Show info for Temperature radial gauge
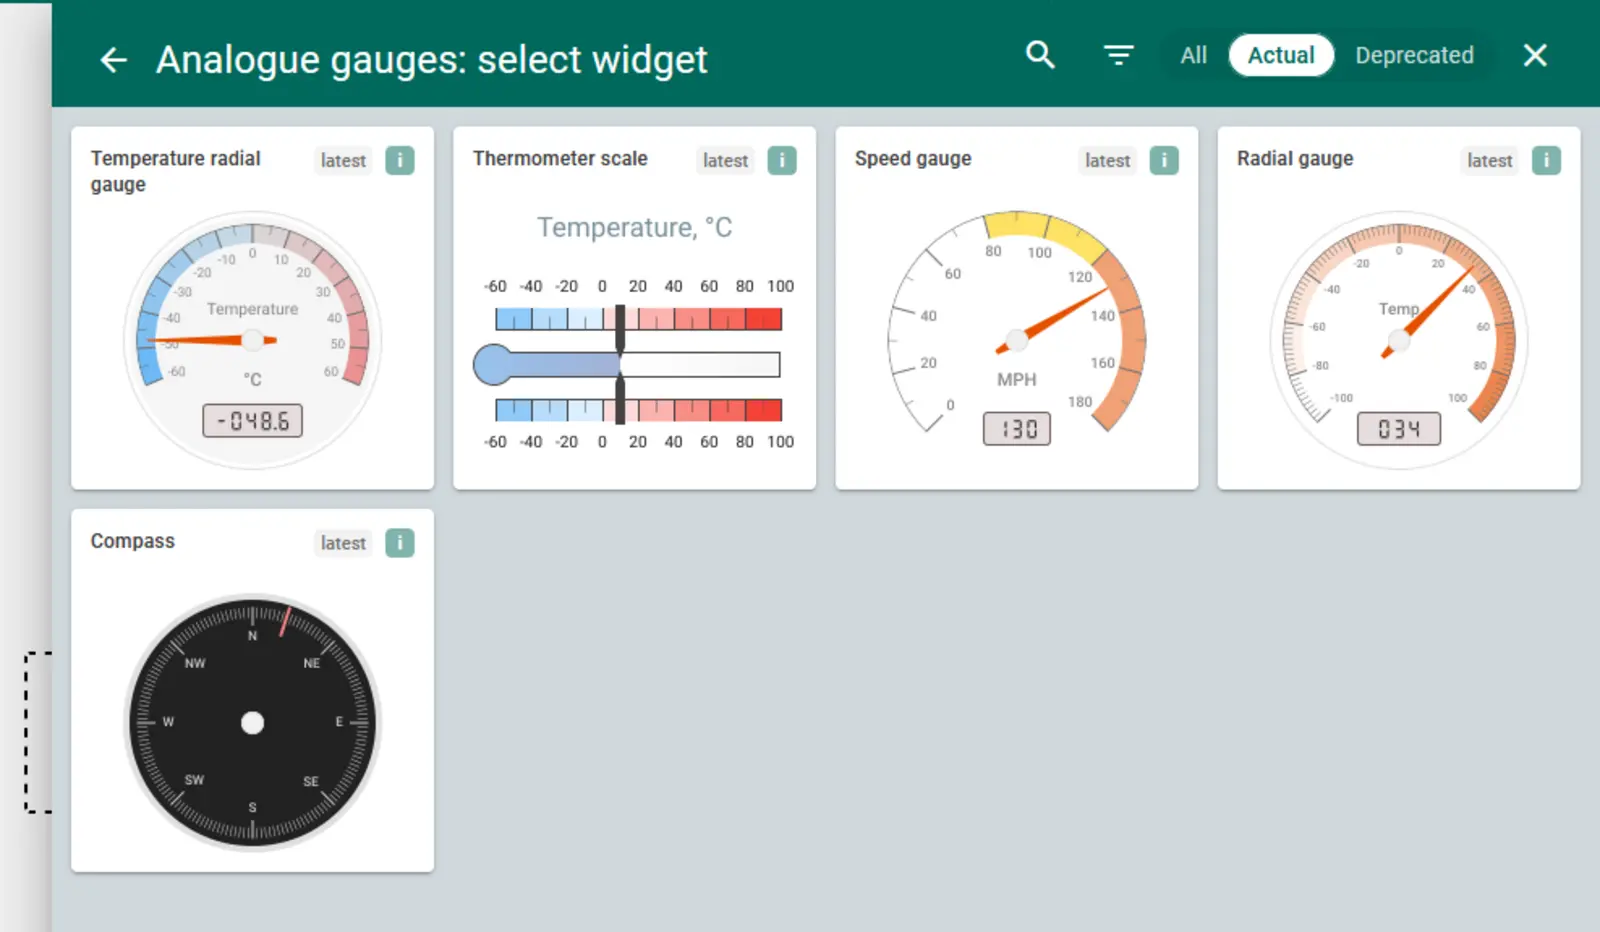The height and width of the screenshot is (932, 1600). [400, 160]
